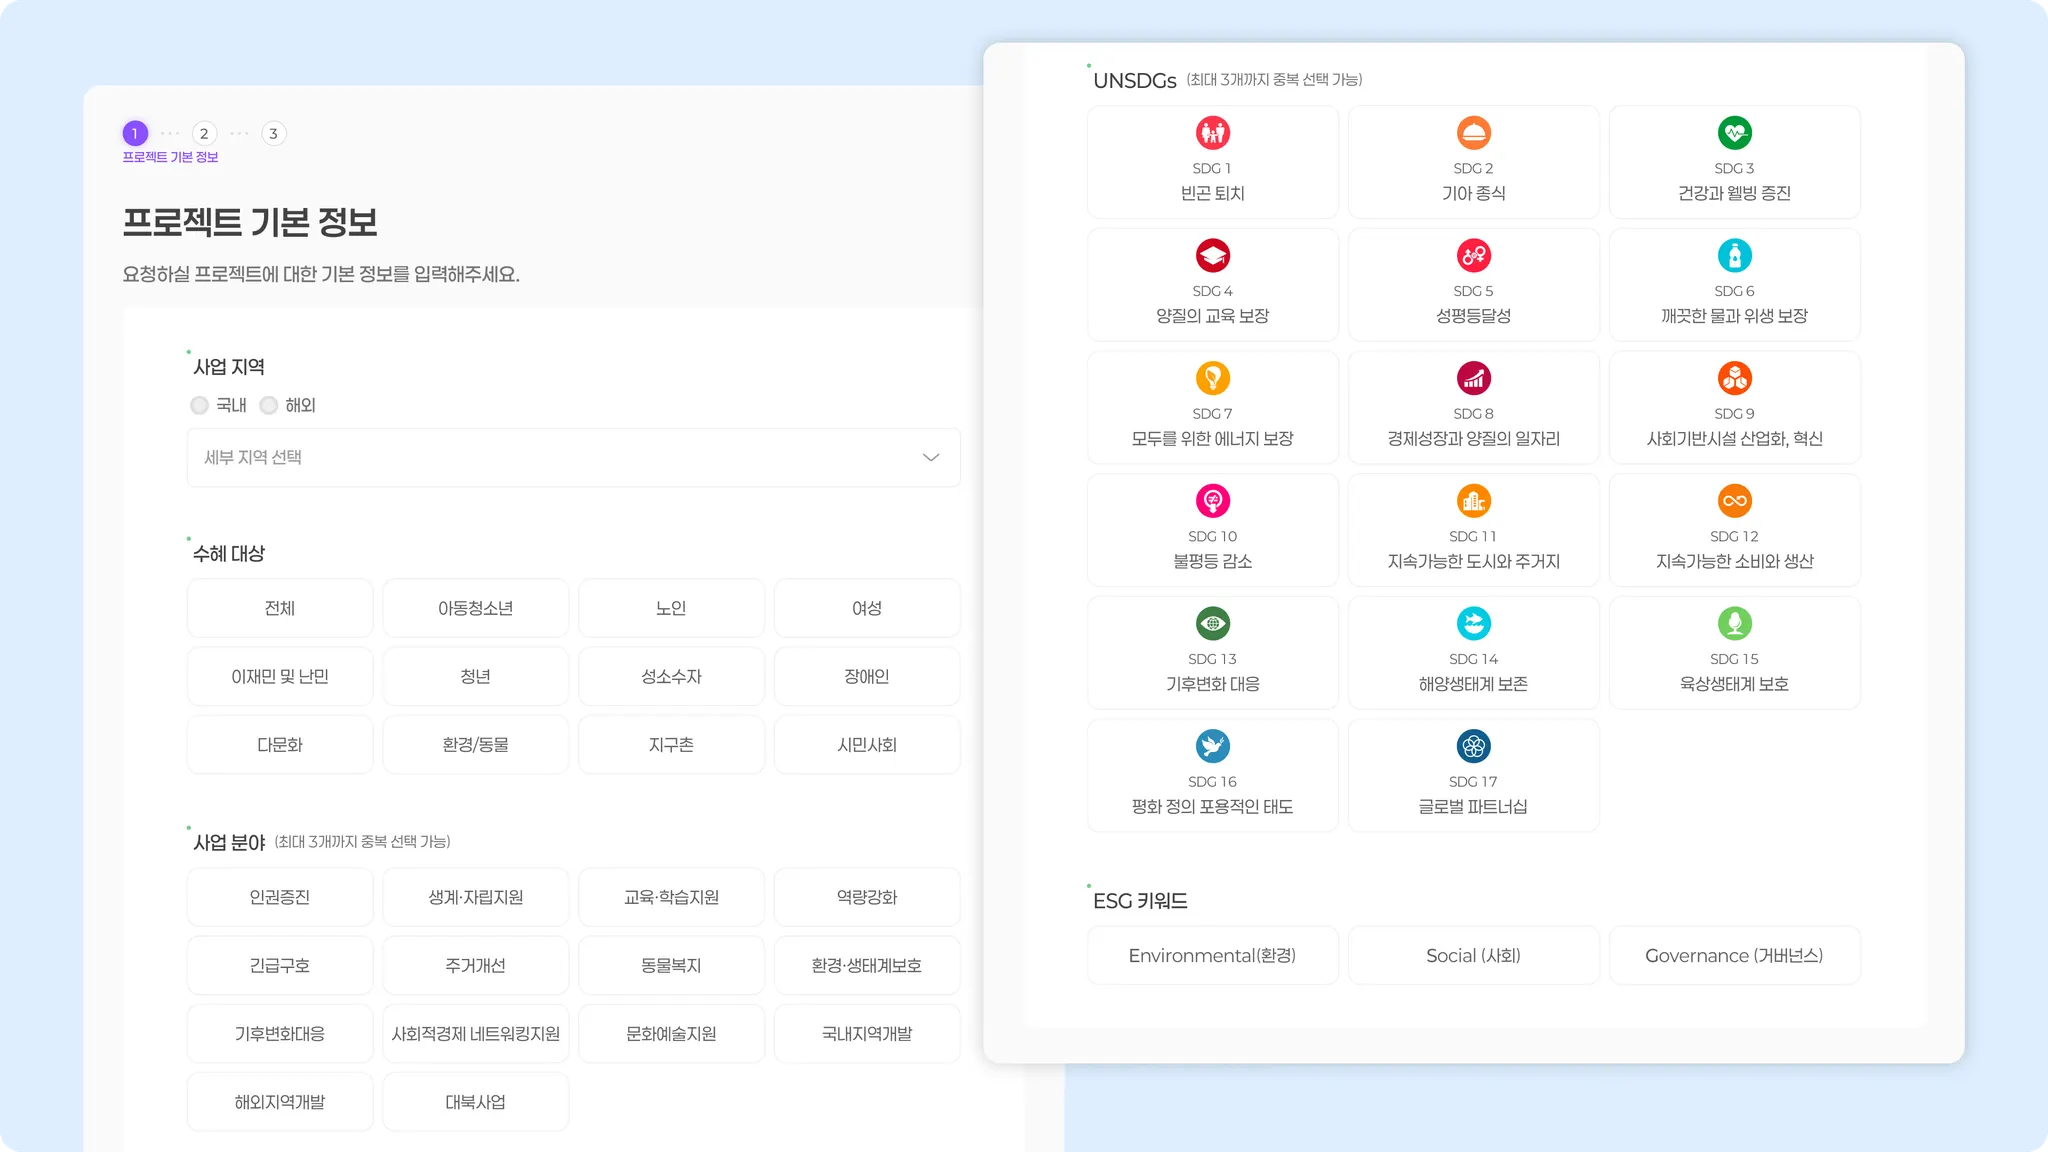The image size is (2048, 1152).
Task: Toggle the 아동청소년 beneficiary option
Action: tap(475, 608)
